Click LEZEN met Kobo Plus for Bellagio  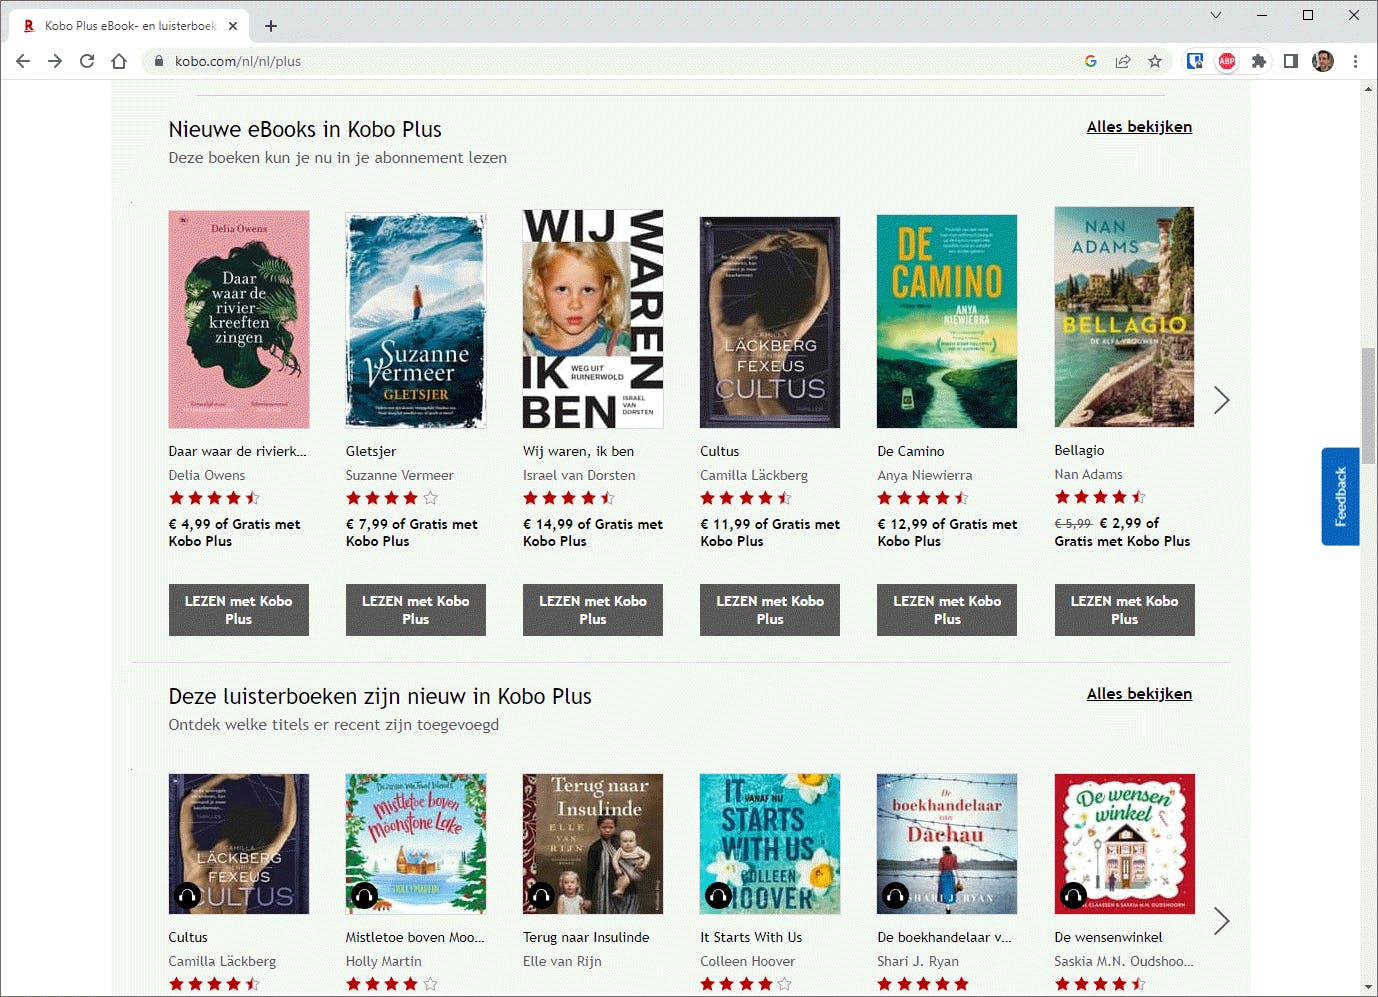tap(1125, 610)
